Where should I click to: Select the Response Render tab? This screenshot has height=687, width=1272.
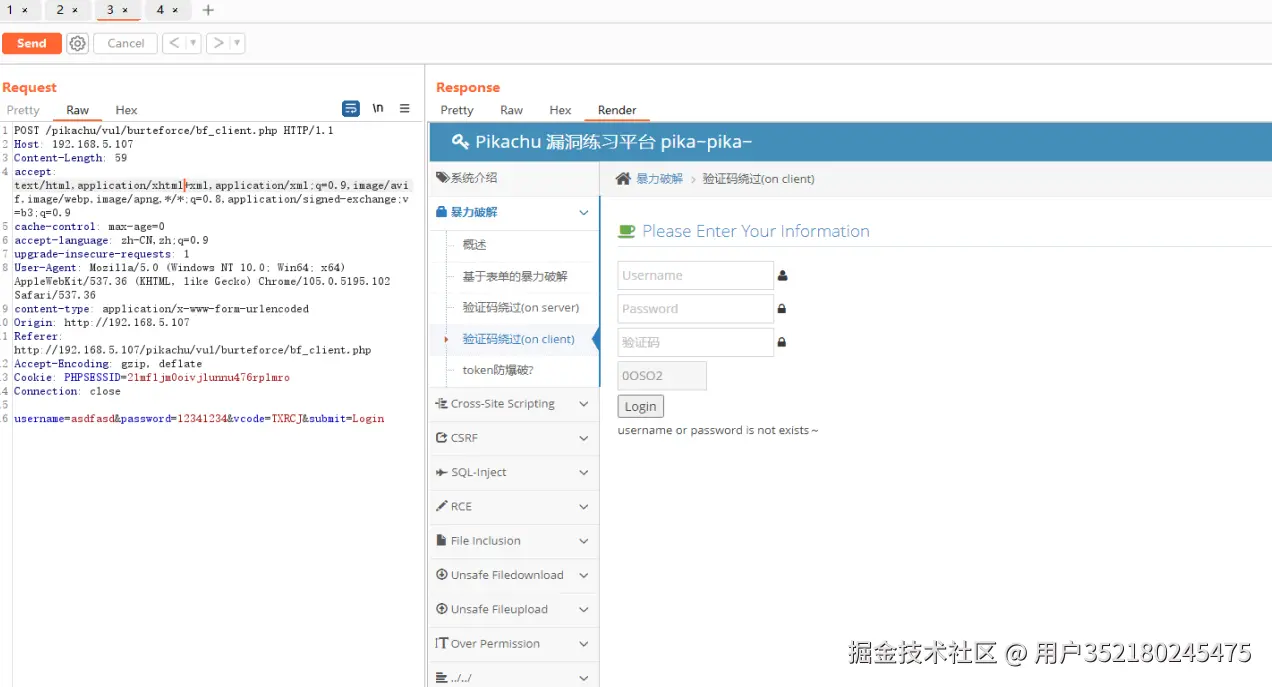[x=617, y=110]
